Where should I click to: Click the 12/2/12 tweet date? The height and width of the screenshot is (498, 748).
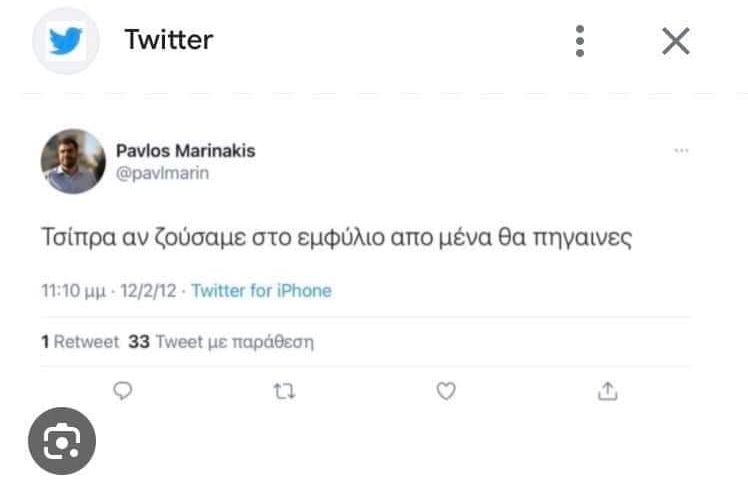coord(150,291)
